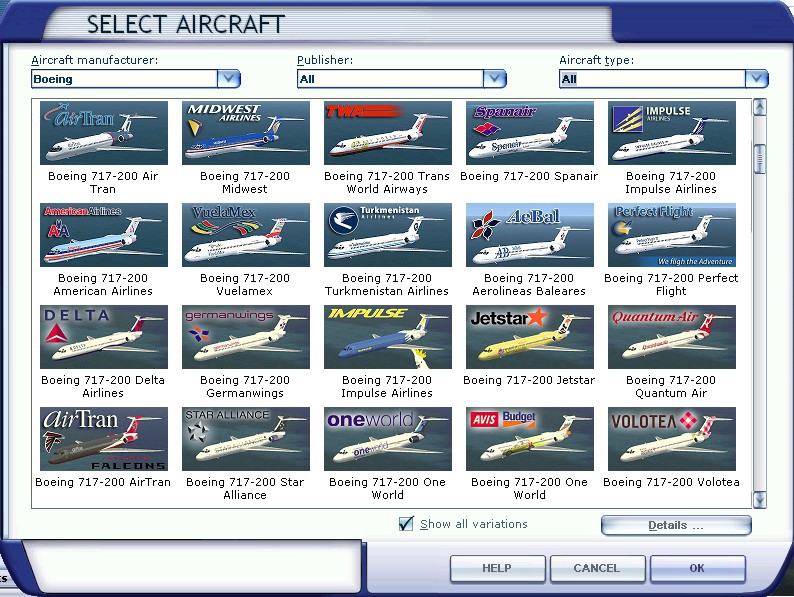The height and width of the screenshot is (597, 794).
Task: Click 'Boeing 717-200 Germanwings' label
Action: pyautogui.click(x=245, y=387)
